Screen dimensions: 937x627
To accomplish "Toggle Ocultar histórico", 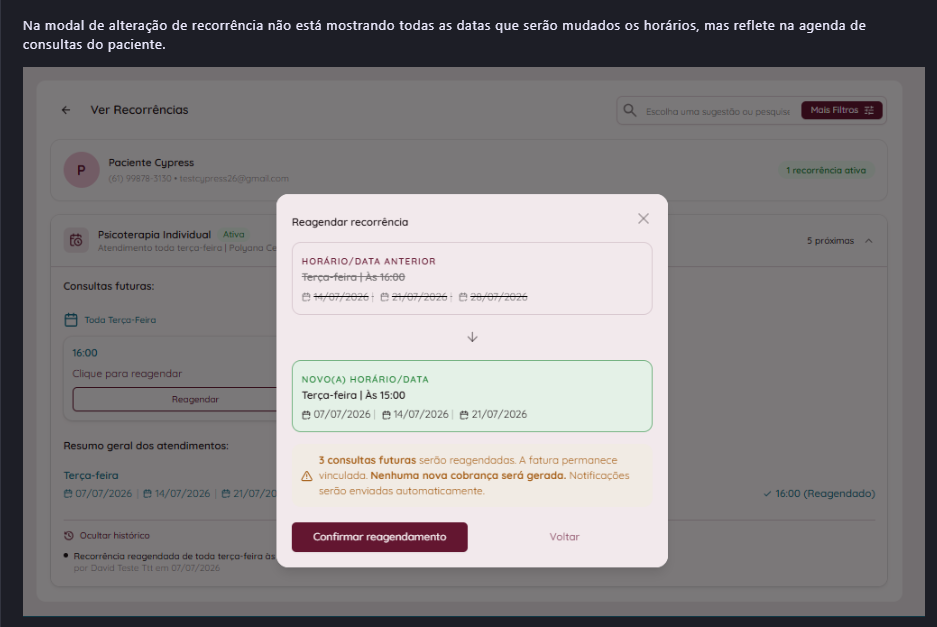I will [115, 536].
